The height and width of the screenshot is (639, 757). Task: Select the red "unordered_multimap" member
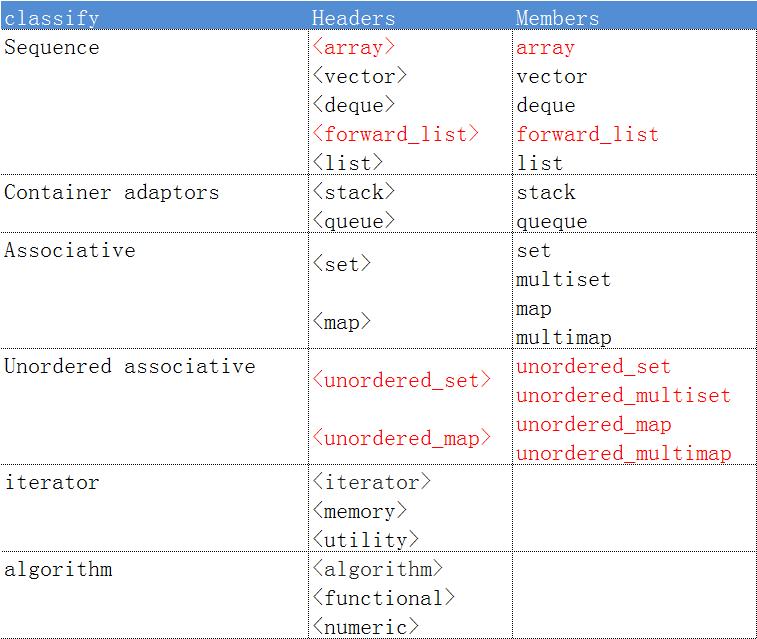(623, 453)
